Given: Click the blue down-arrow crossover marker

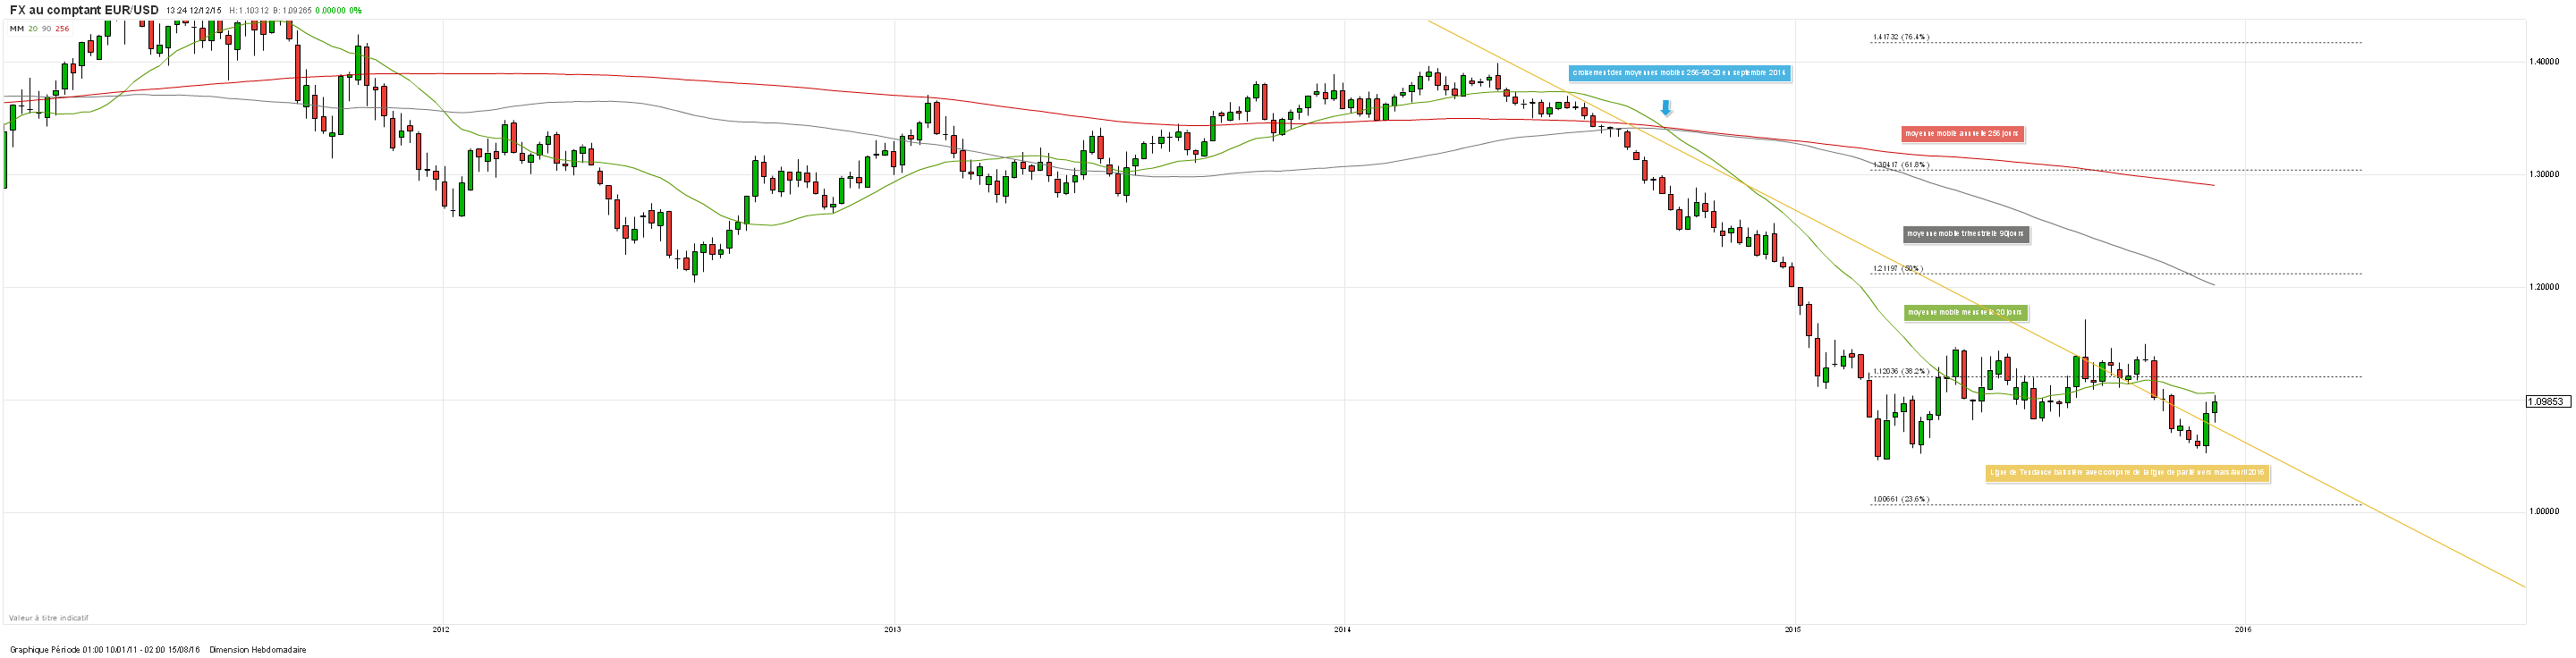Looking at the screenshot, I should (x=1666, y=108).
